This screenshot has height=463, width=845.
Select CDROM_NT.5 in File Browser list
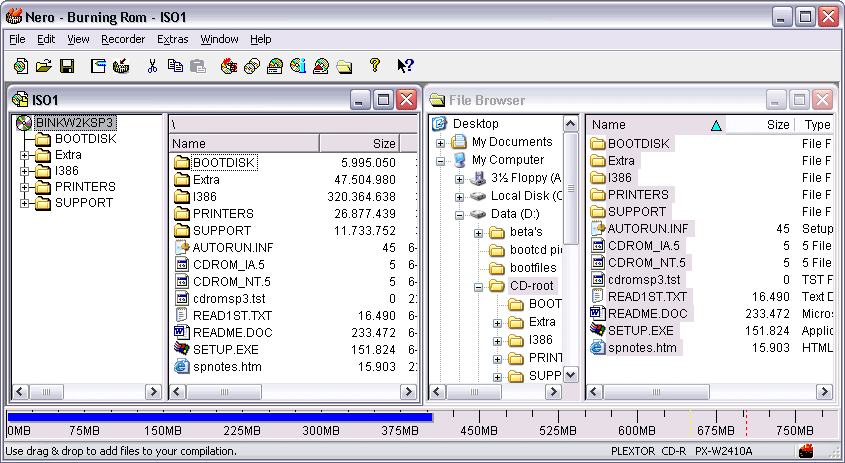tap(647, 262)
